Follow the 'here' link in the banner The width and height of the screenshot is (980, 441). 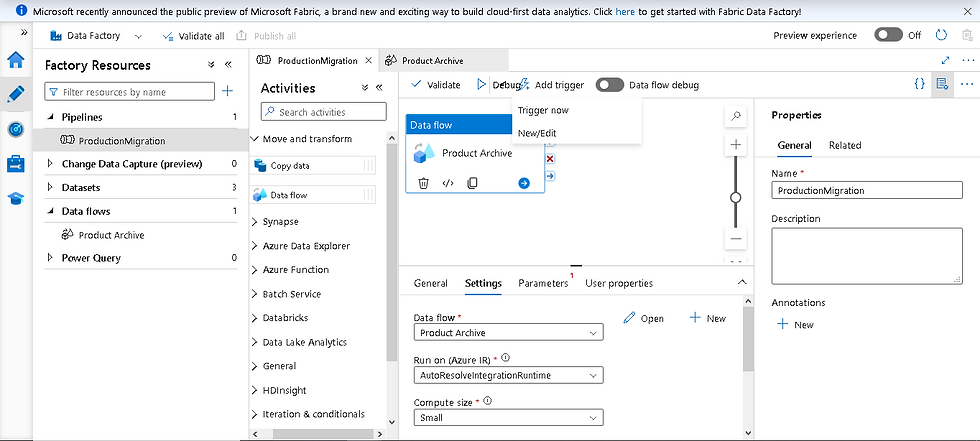coord(625,10)
